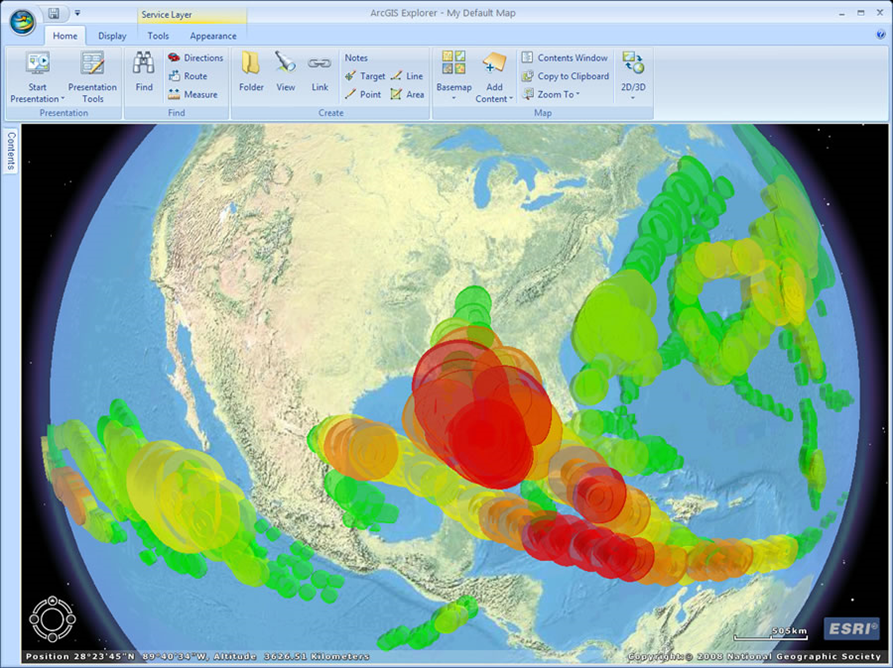
Task: Open the Zoom To dropdown
Action: tap(551, 95)
